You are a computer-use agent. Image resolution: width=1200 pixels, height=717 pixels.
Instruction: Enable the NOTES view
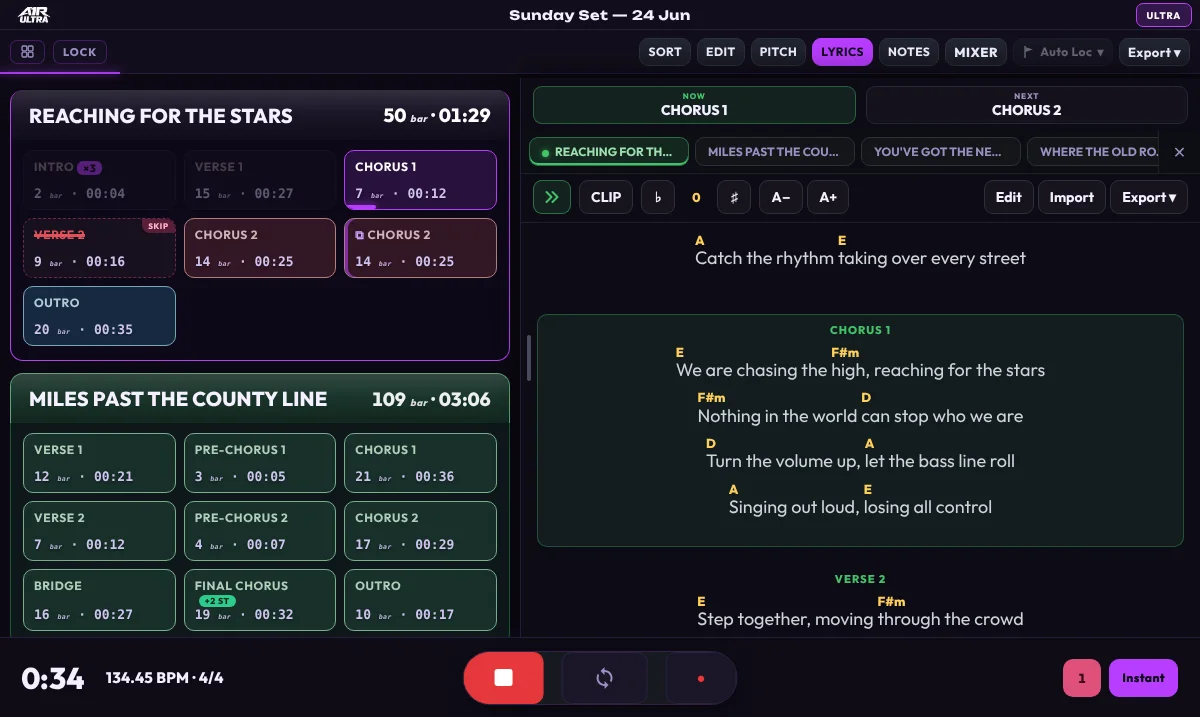click(x=909, y=52)
